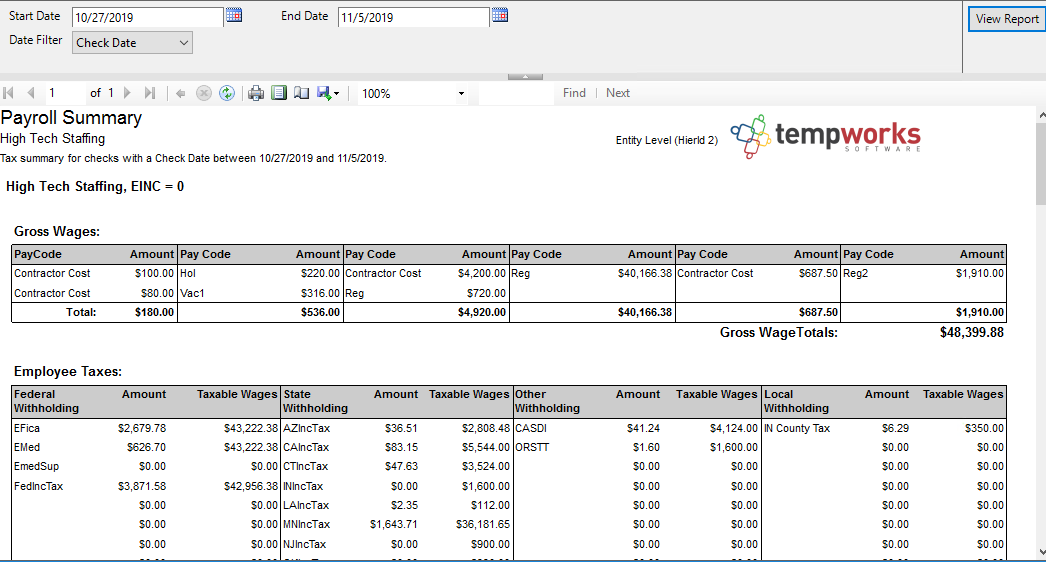Click the Stop rendering icon
Screen dimensions: 1046x562
click(204, 93)
